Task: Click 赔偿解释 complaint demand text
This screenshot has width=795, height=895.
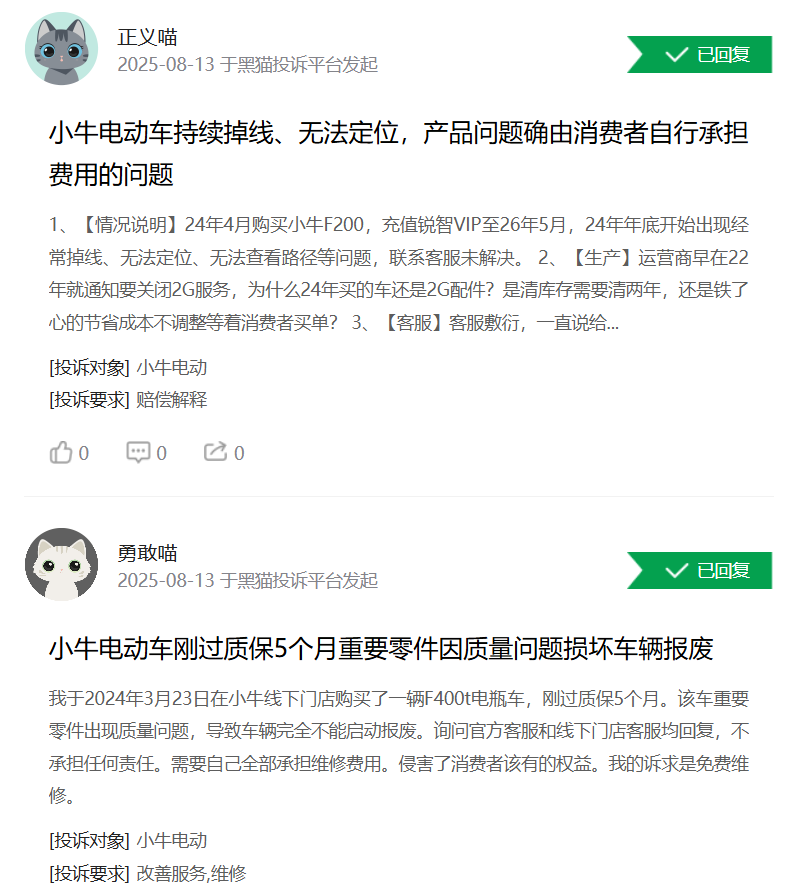Action: tap(172, 400)
